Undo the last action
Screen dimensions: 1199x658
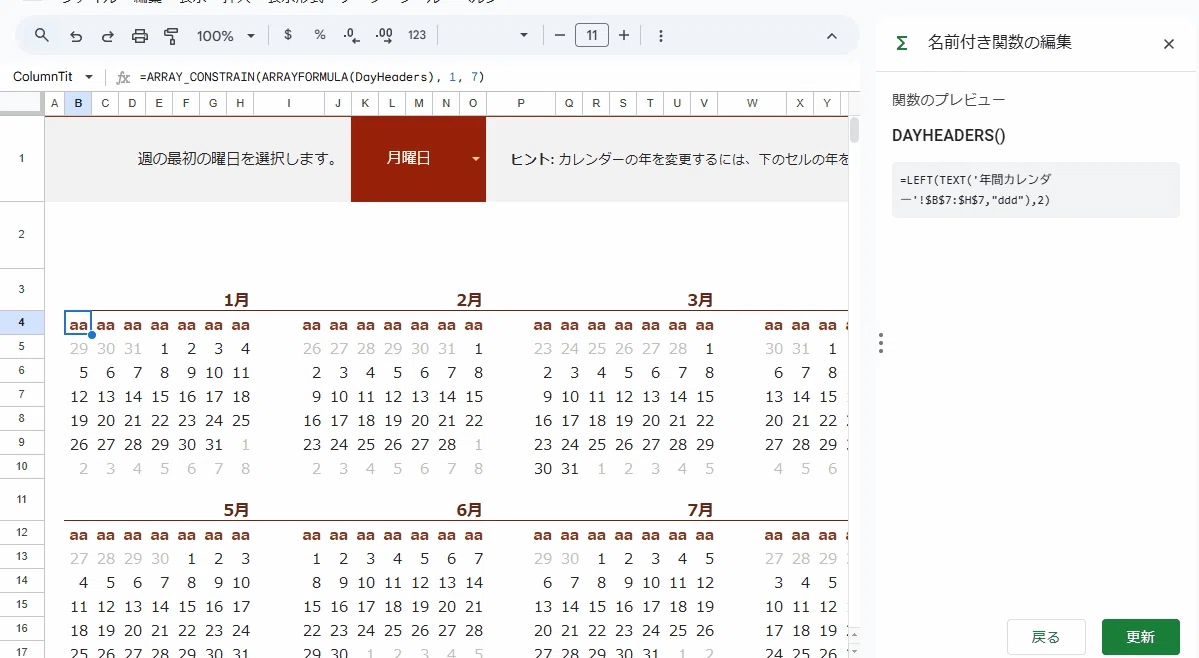(x=76, y=36)
